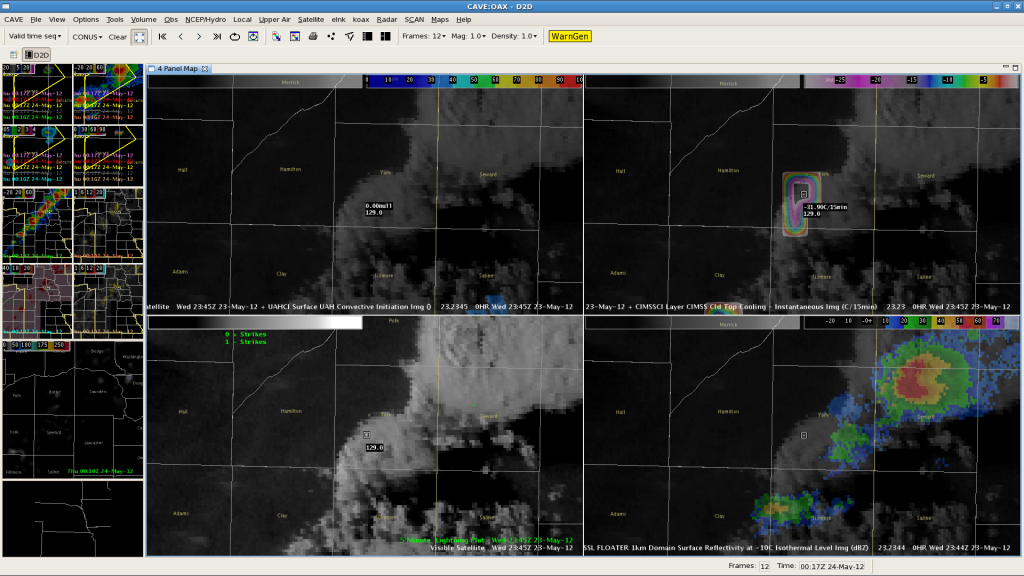The width and height of the screenshot is (1024, 576).
Task: Open the Valid time seq dropdown
Action: point(35,36)
